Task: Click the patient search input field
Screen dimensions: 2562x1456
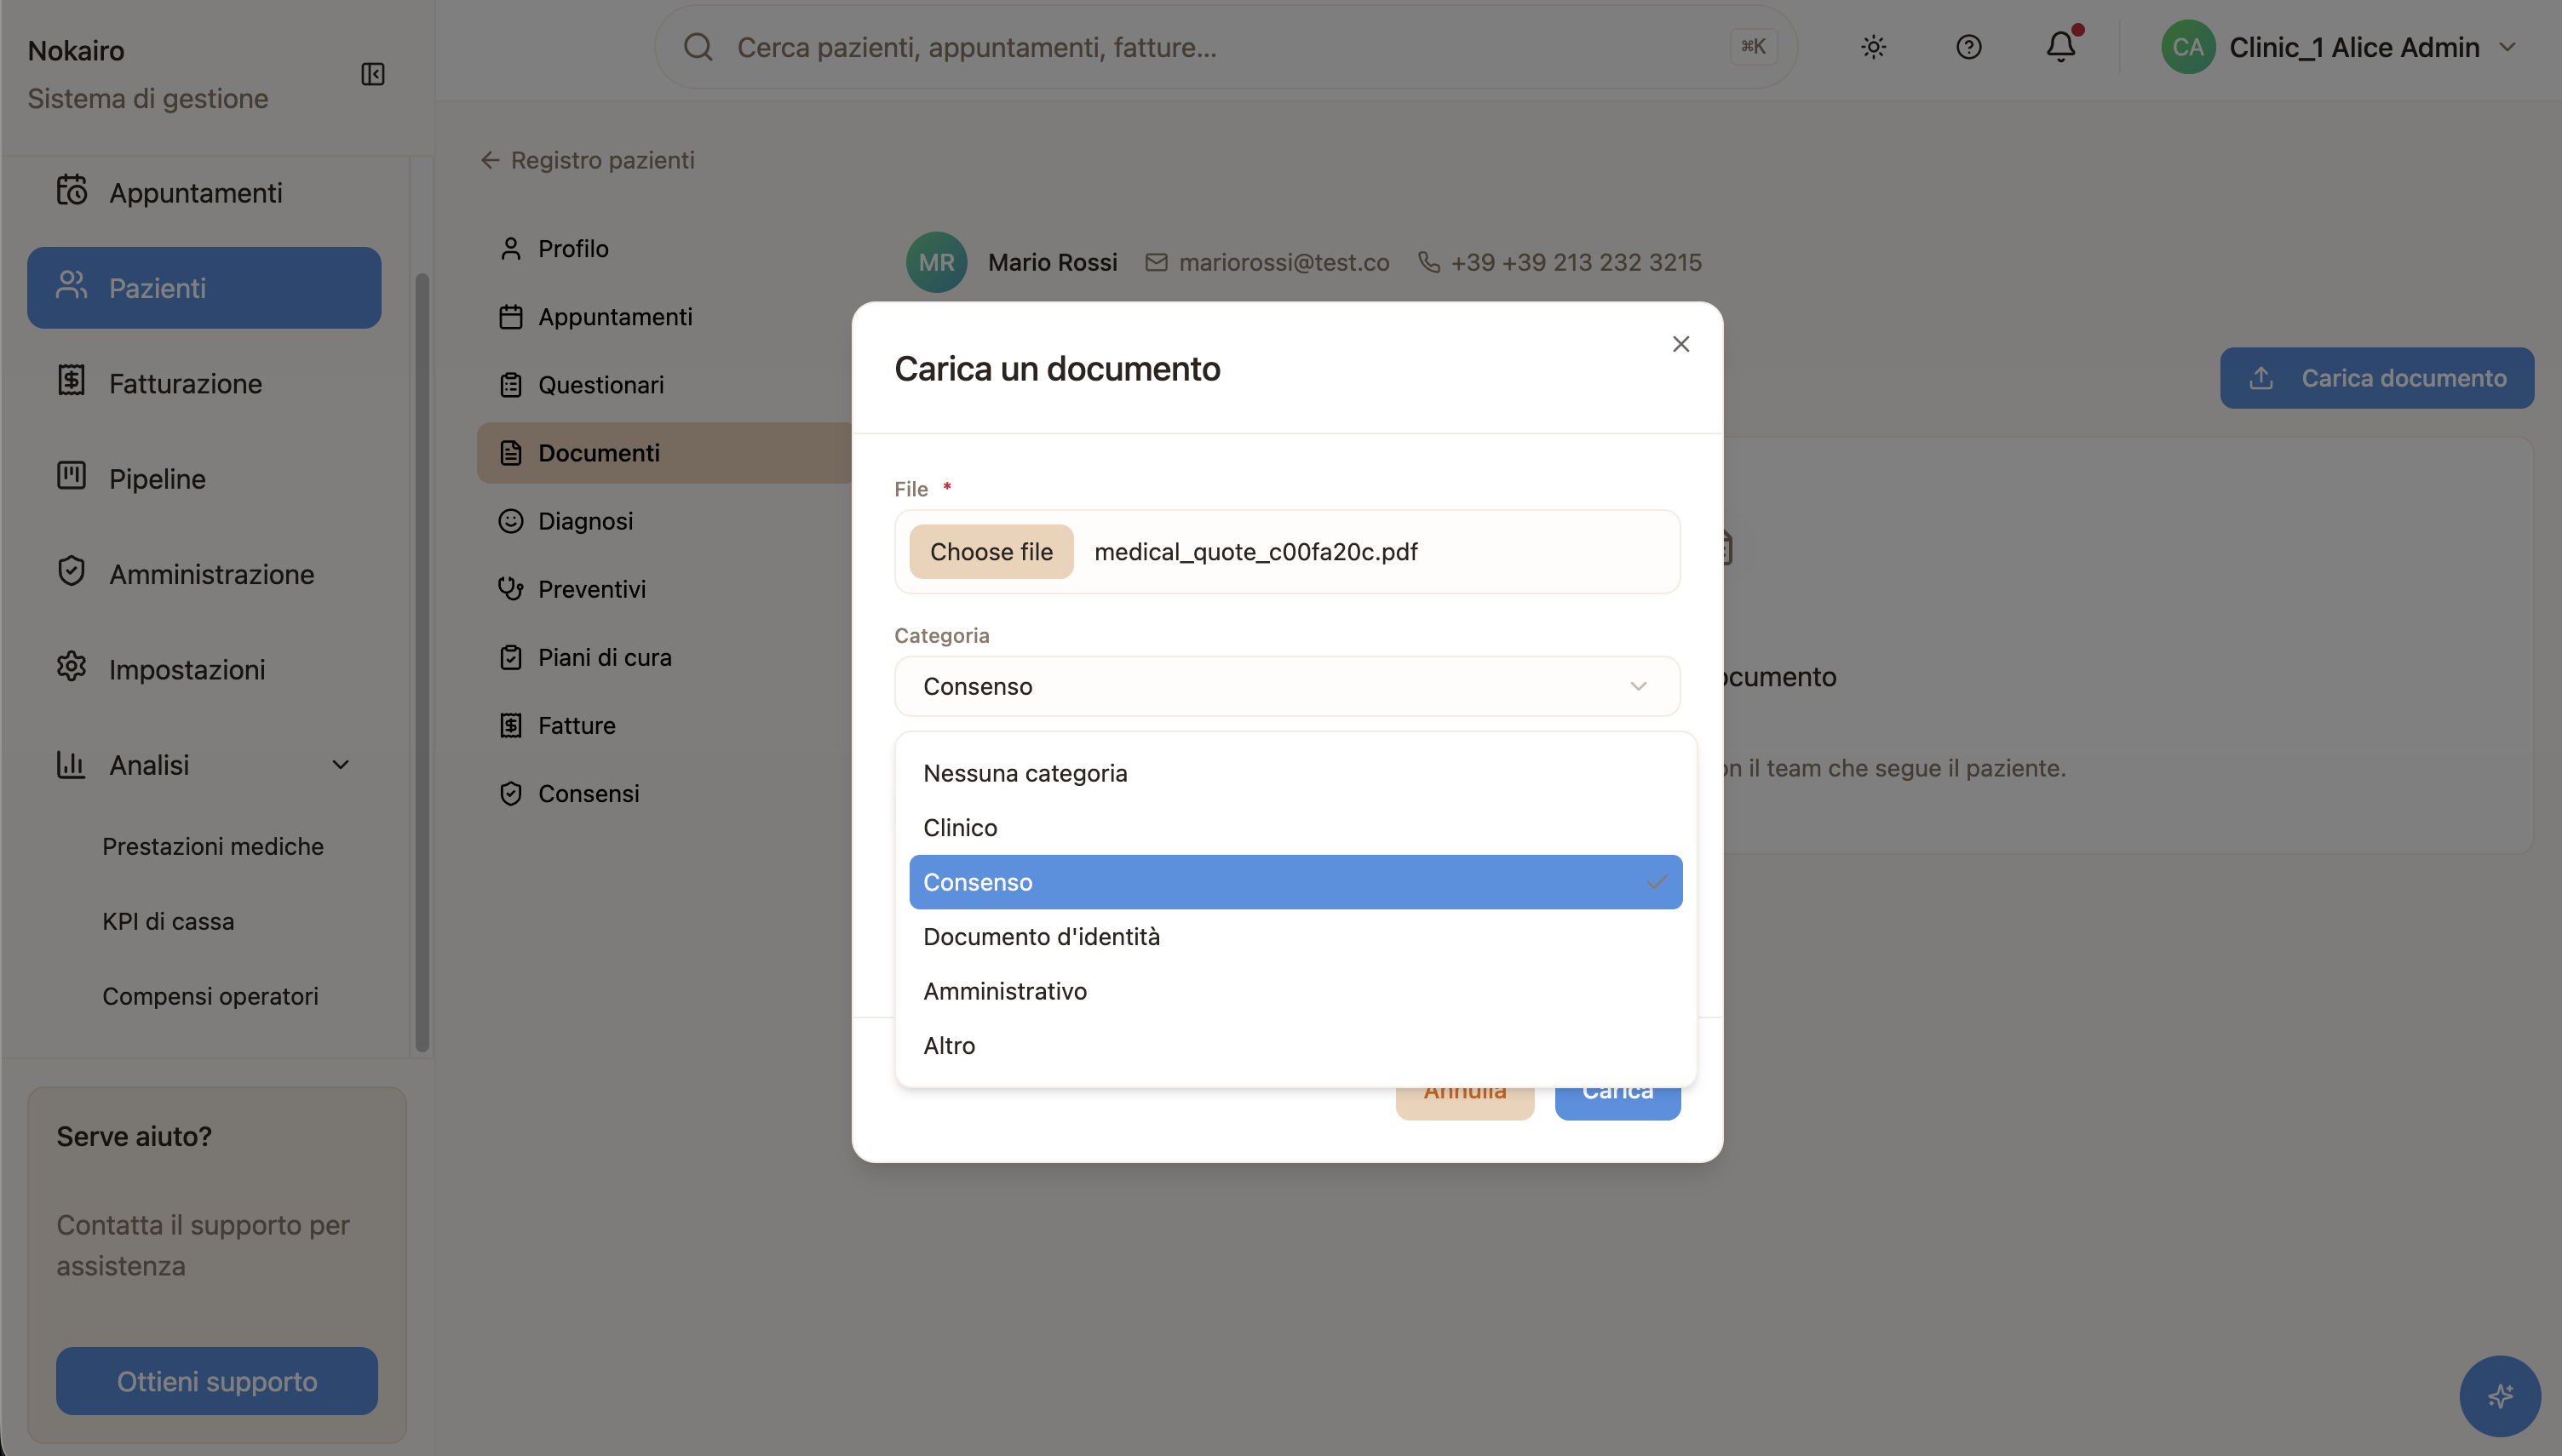Action: [1226, 47]
